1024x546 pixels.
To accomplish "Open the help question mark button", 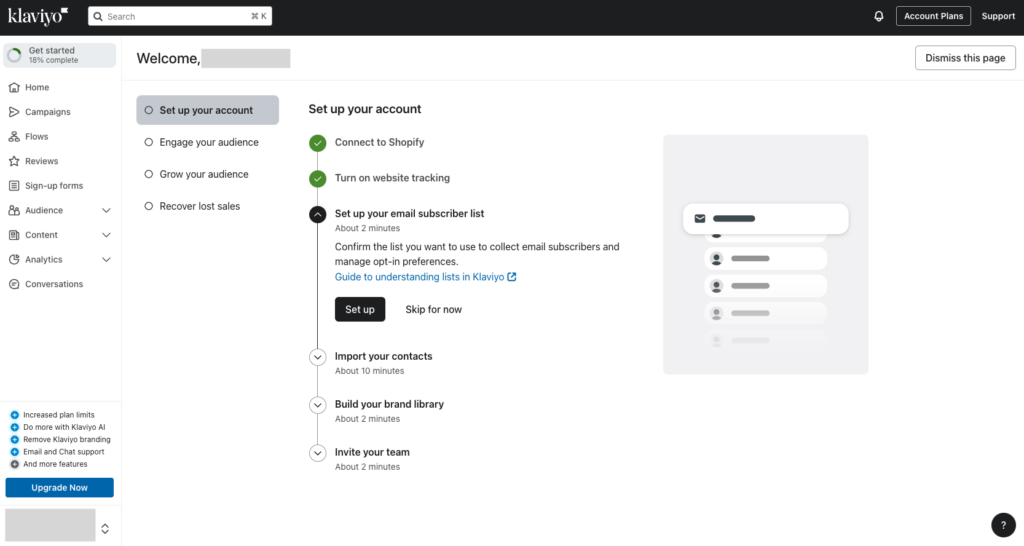I will pos(1003,525).
